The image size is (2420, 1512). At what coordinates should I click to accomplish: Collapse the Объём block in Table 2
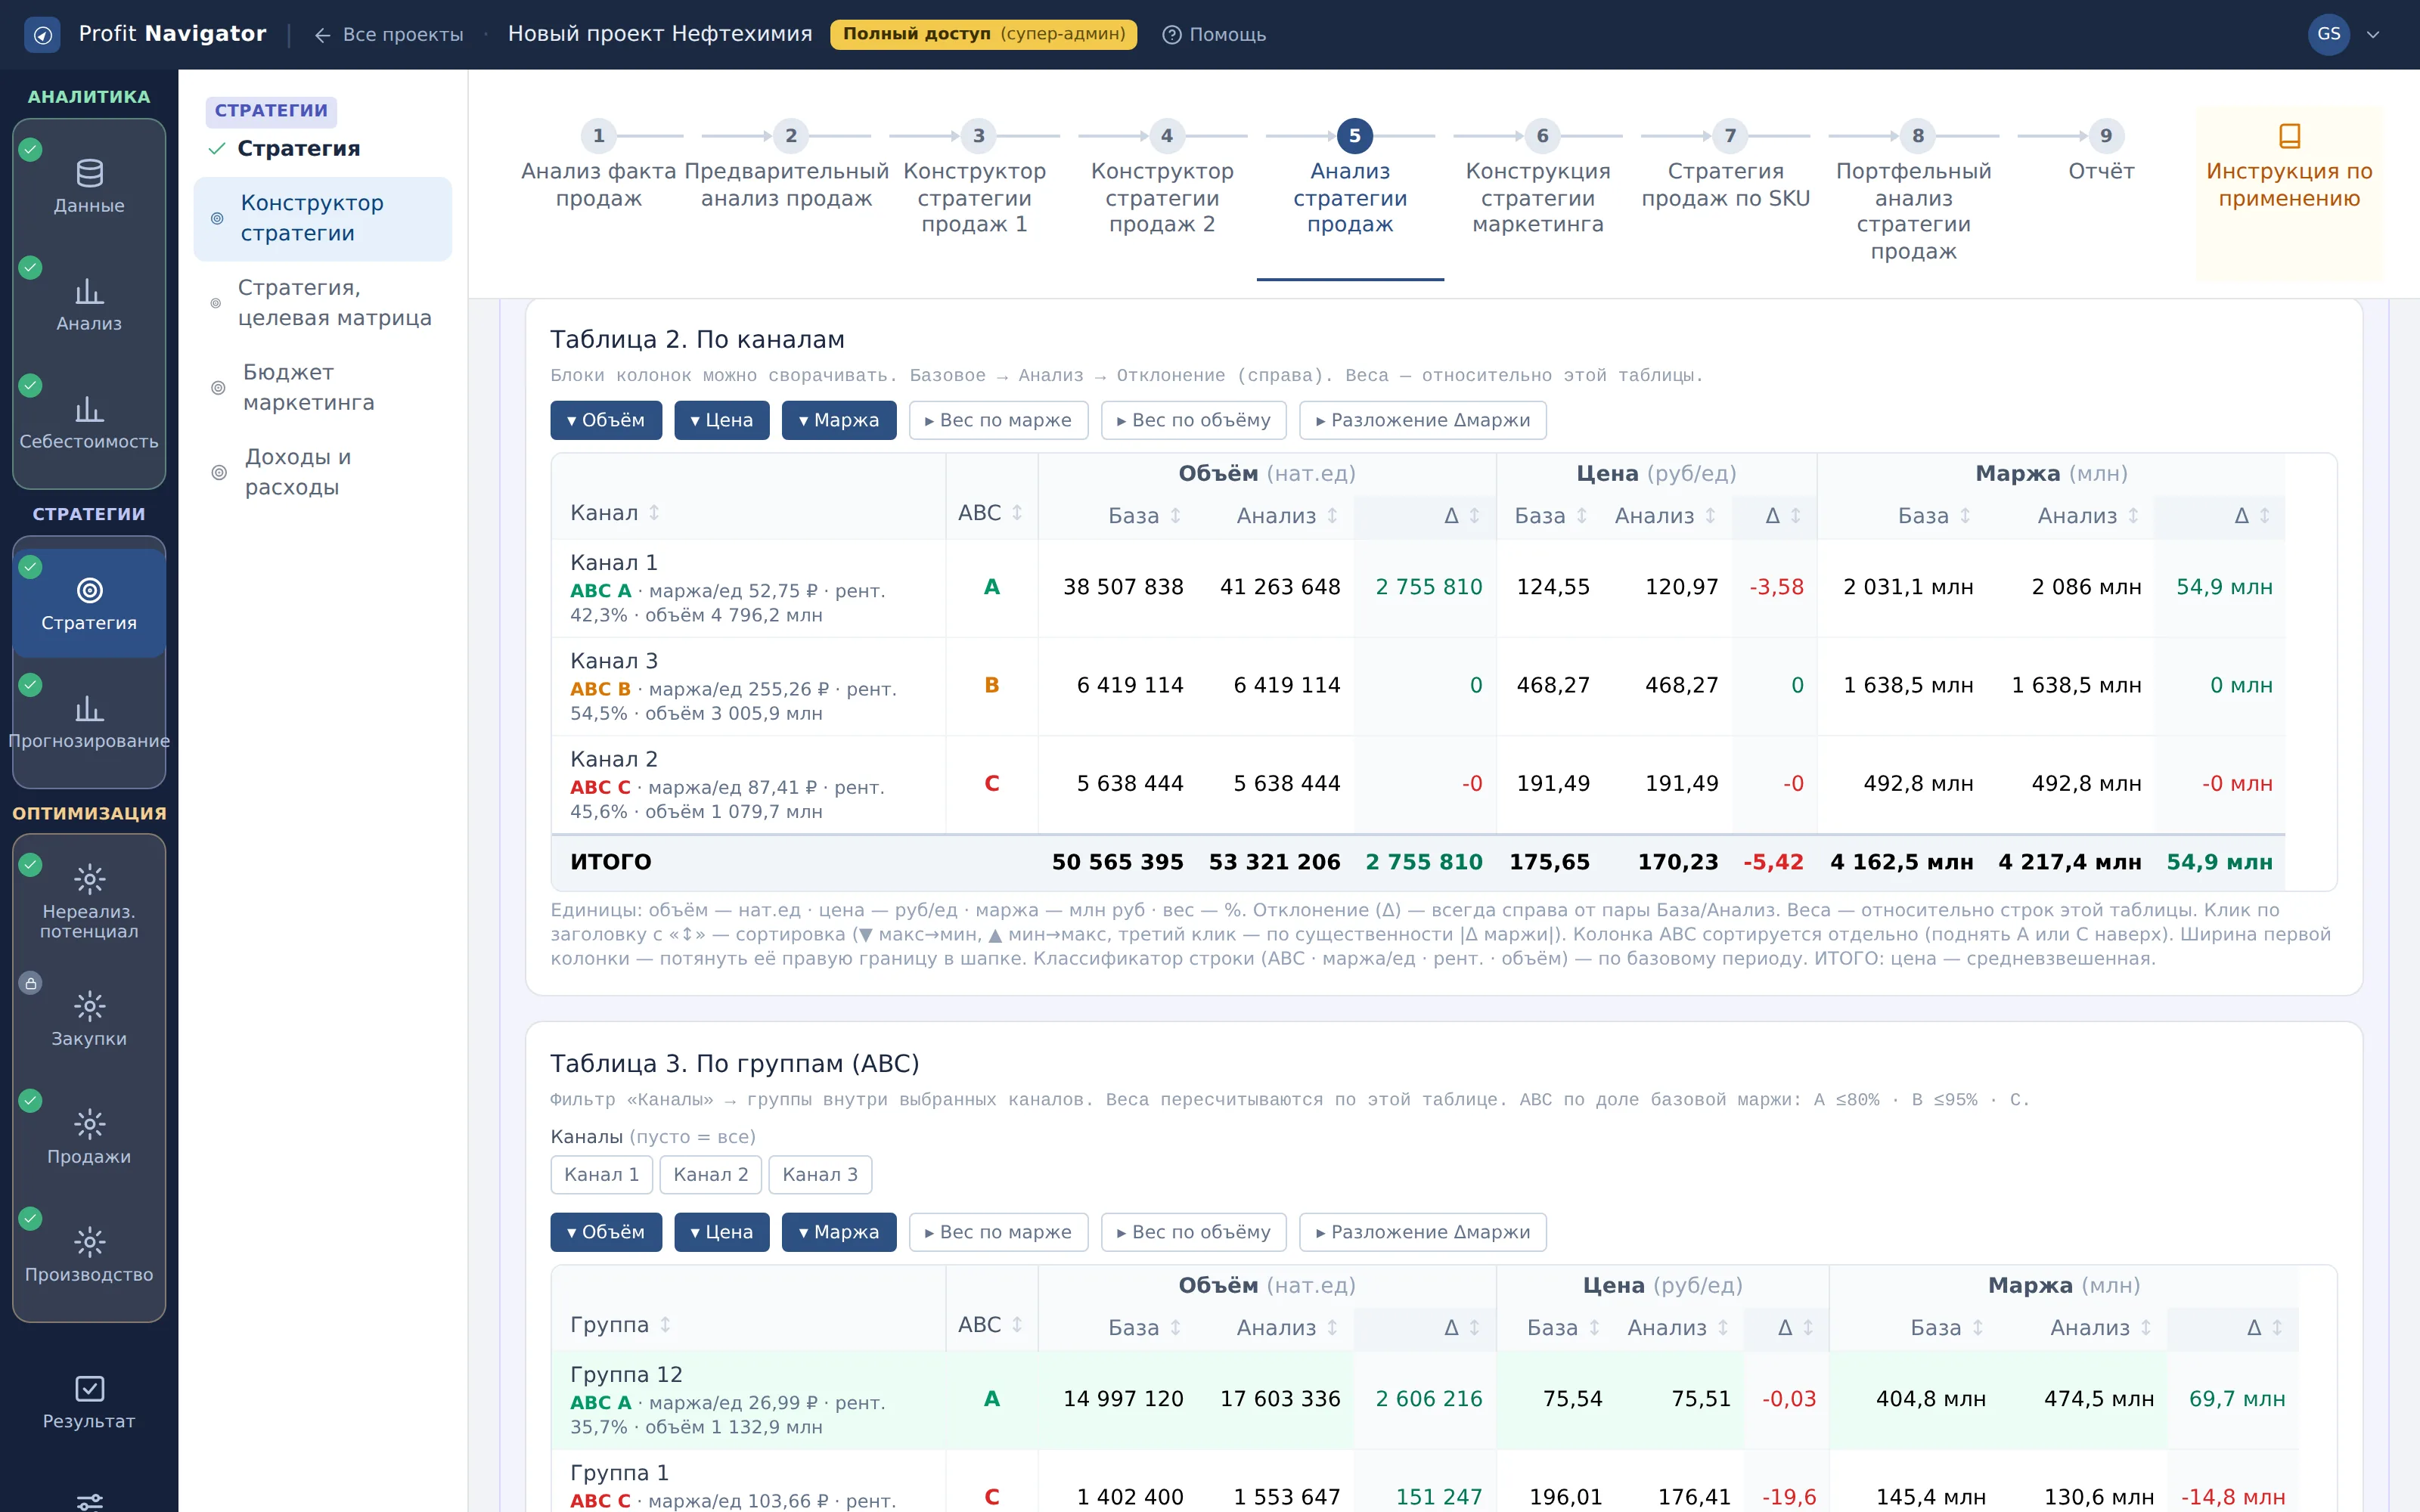tap(605, 421)
